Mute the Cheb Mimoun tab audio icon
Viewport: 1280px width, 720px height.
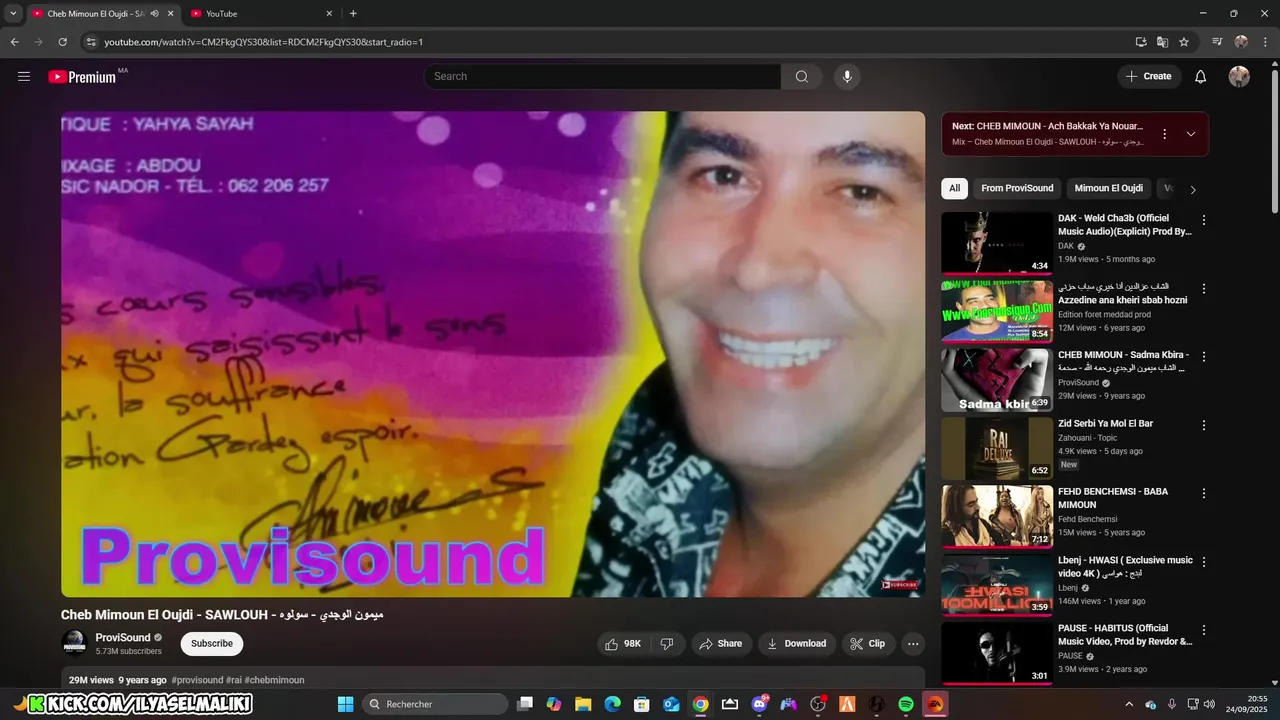[154, 14]
